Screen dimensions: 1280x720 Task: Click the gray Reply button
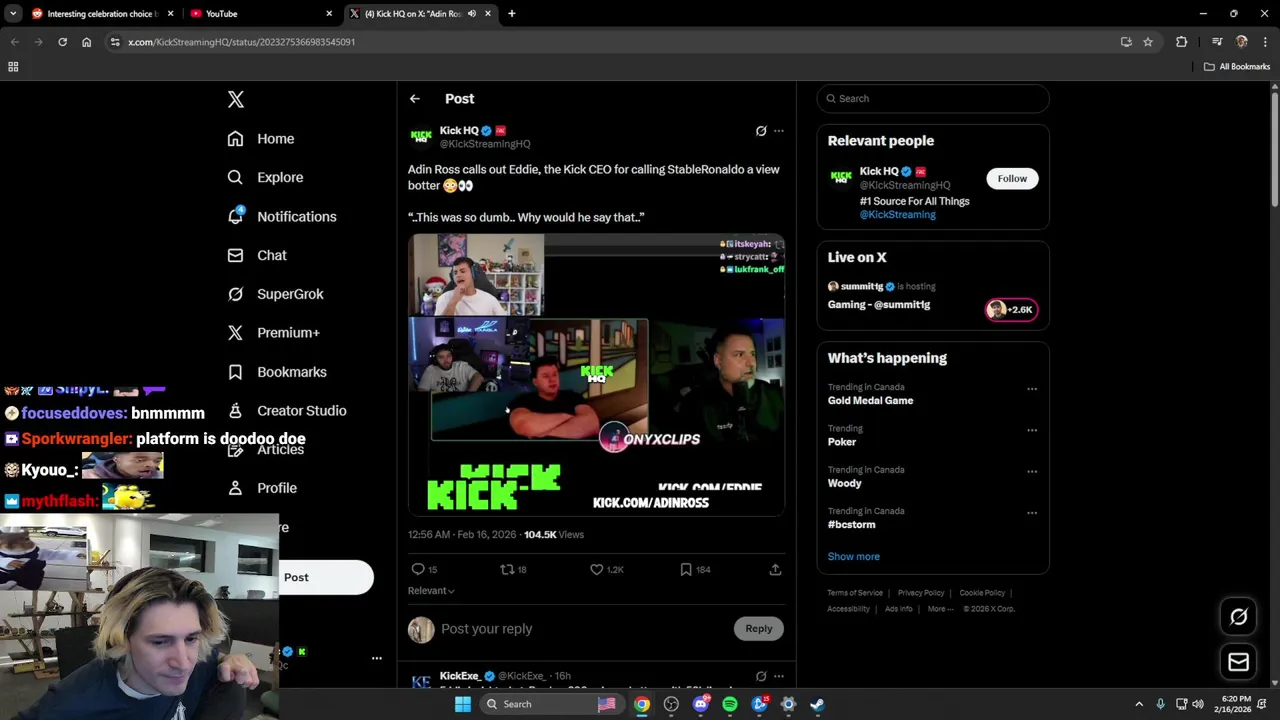pyautogui.click(x=758, y=629)
